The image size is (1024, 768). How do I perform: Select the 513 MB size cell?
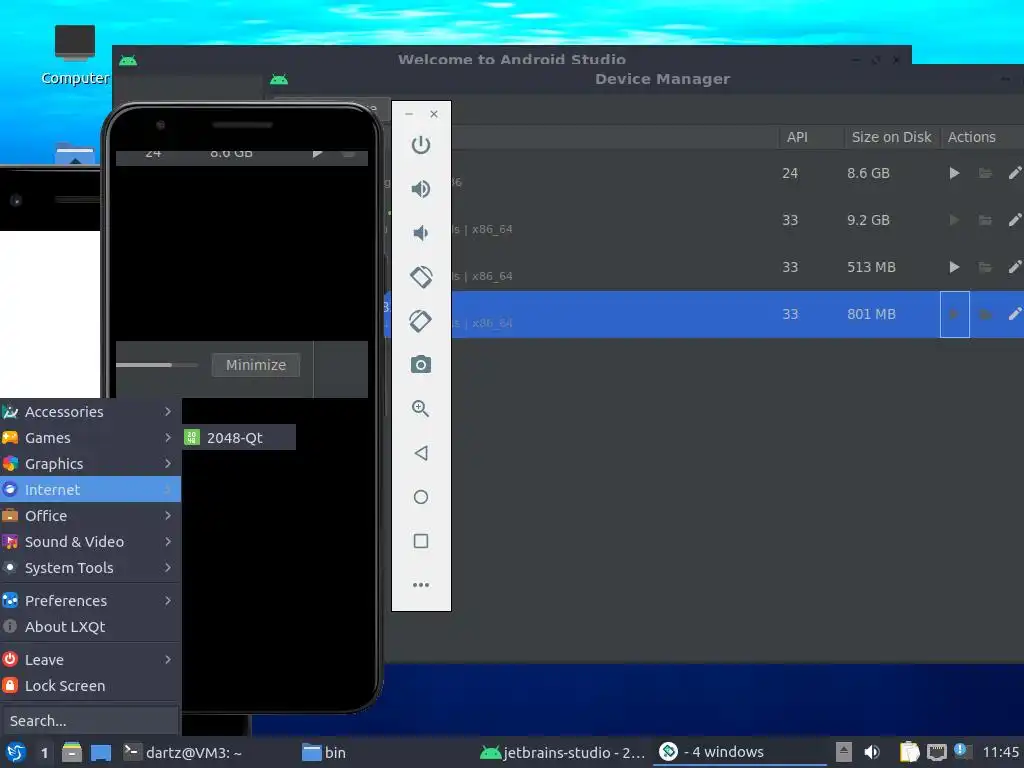pyautogui.click(x=871, y=267)
